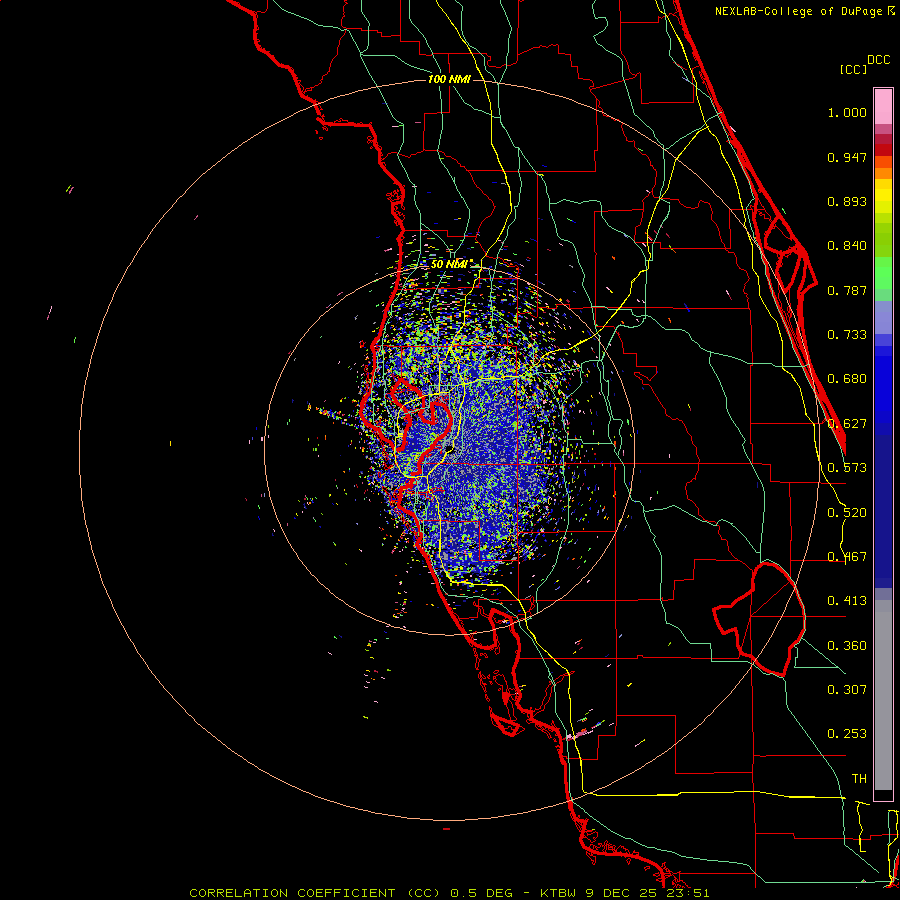
Task: Pick the dark red color bar segment
Action: tap(883, 150)
